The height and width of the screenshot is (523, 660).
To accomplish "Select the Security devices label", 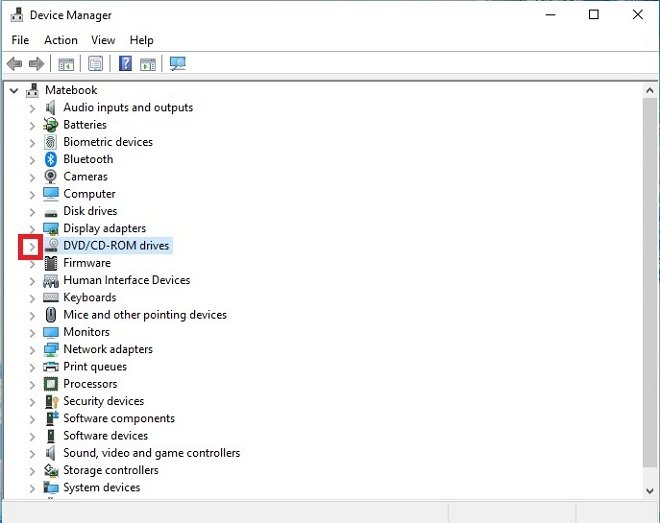I will pyautogui.click(x=104, y=401).
